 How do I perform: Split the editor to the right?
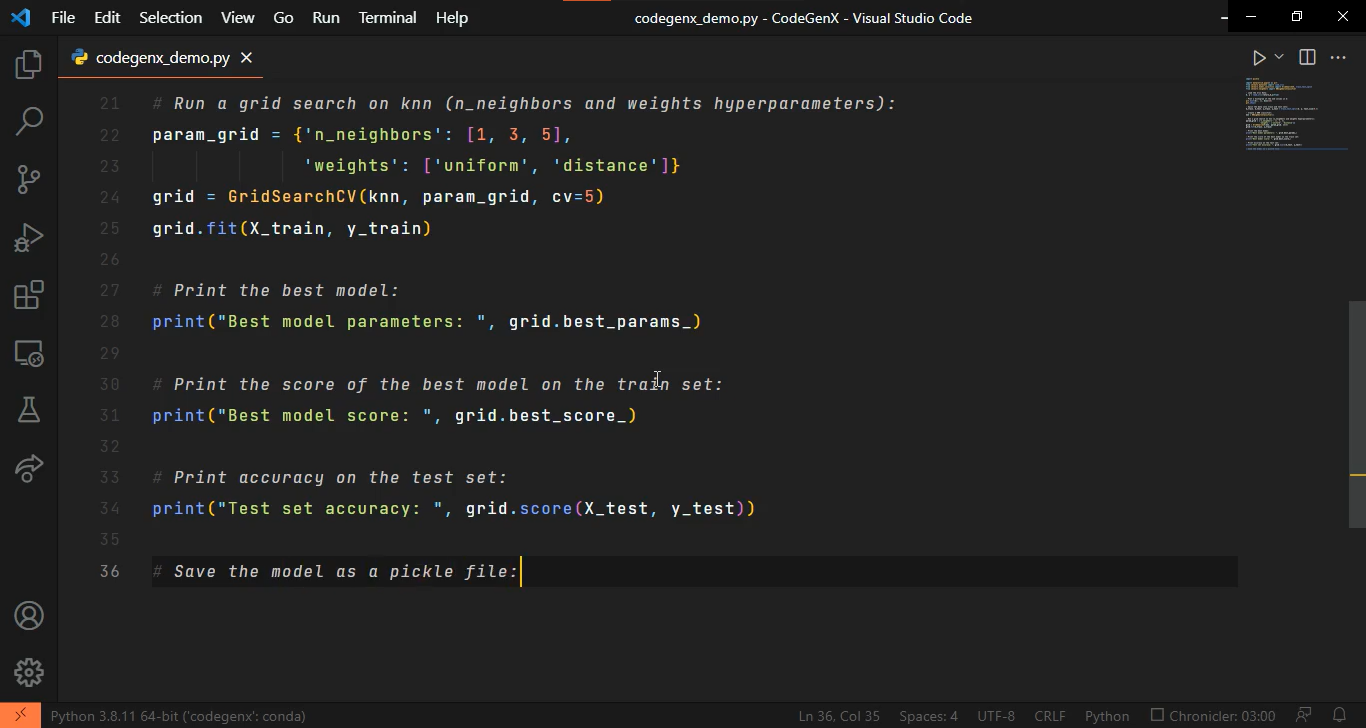1307,58
